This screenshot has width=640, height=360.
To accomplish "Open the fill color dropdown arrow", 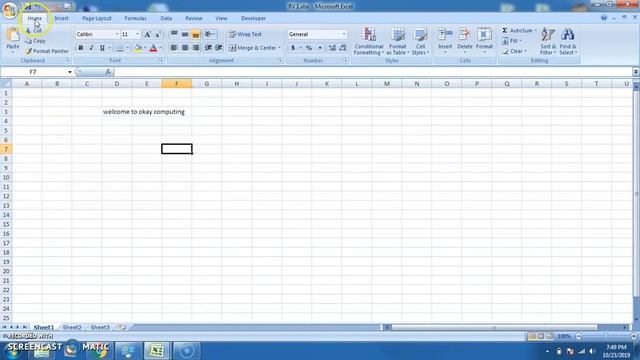I will tap(145, 48).
